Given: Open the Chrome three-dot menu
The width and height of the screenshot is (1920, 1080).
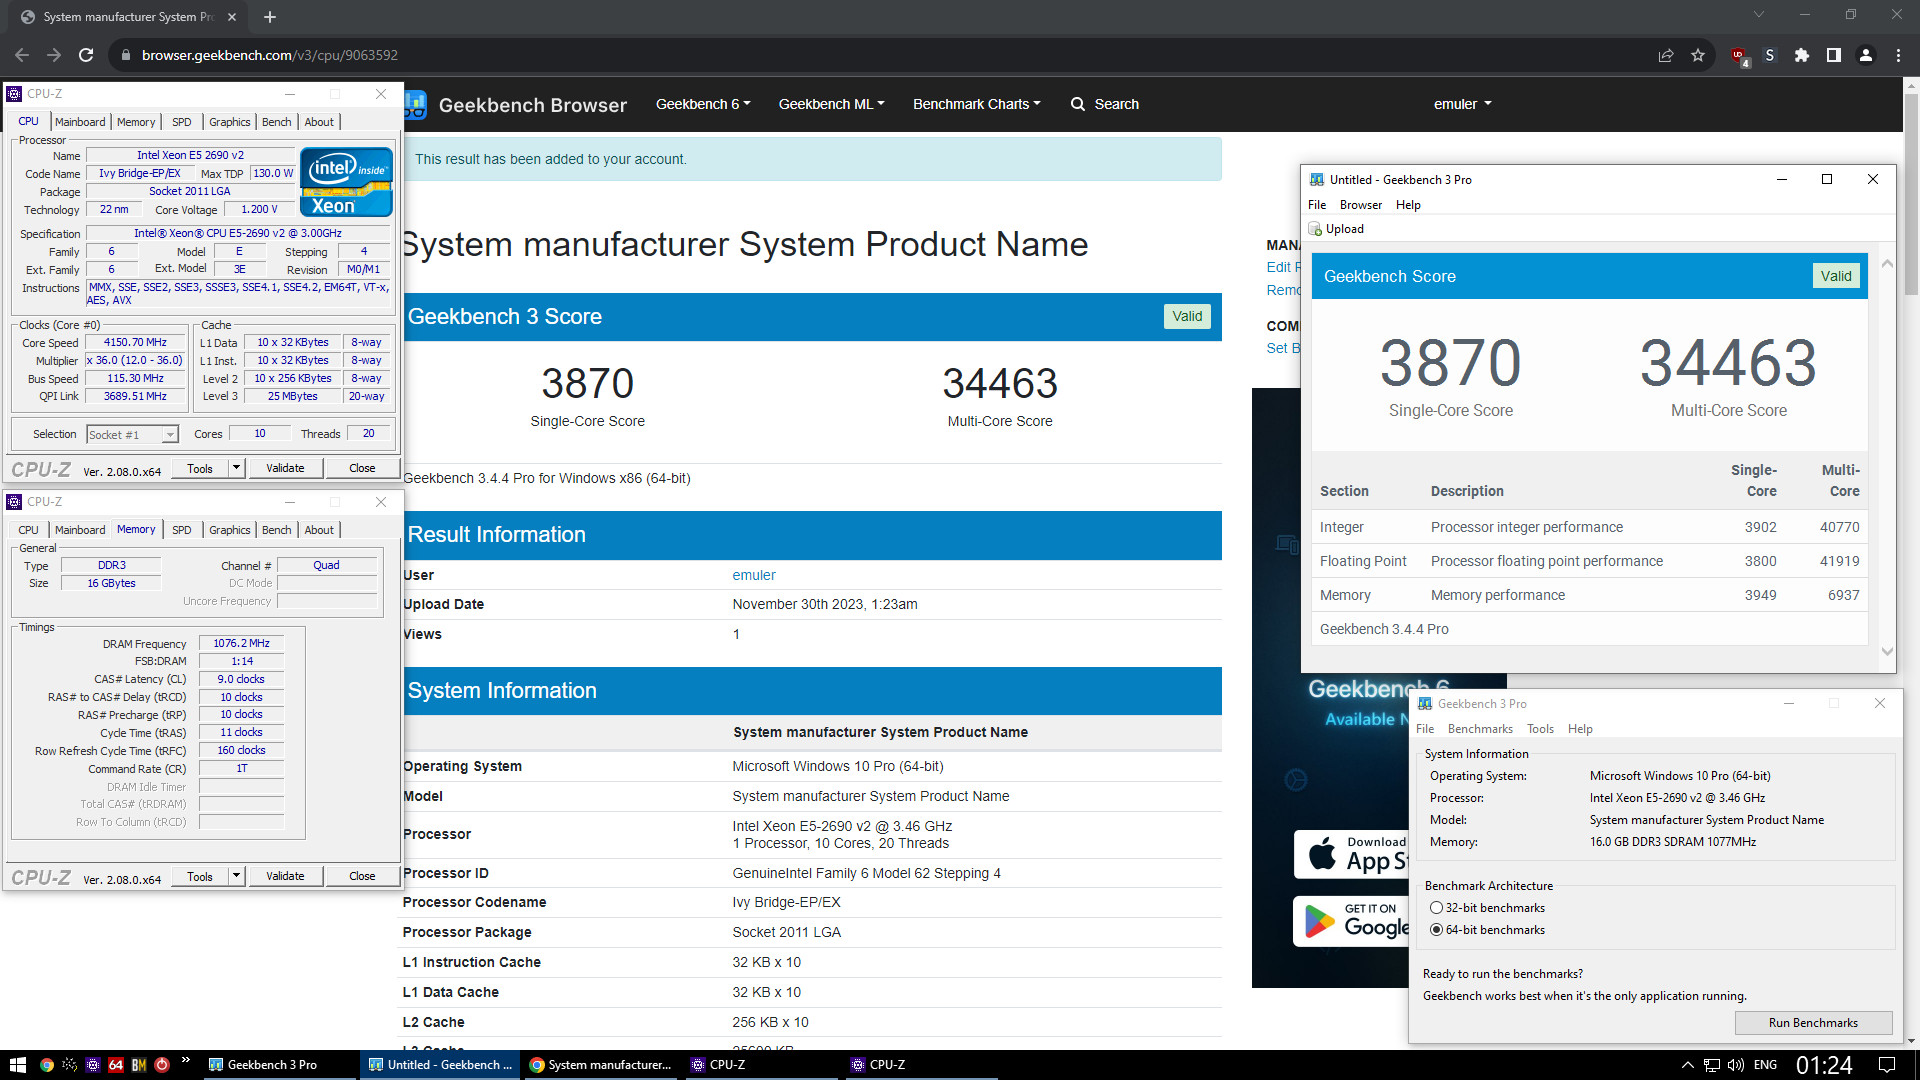Looking at the screenshot, I should tap(1898, 55).
